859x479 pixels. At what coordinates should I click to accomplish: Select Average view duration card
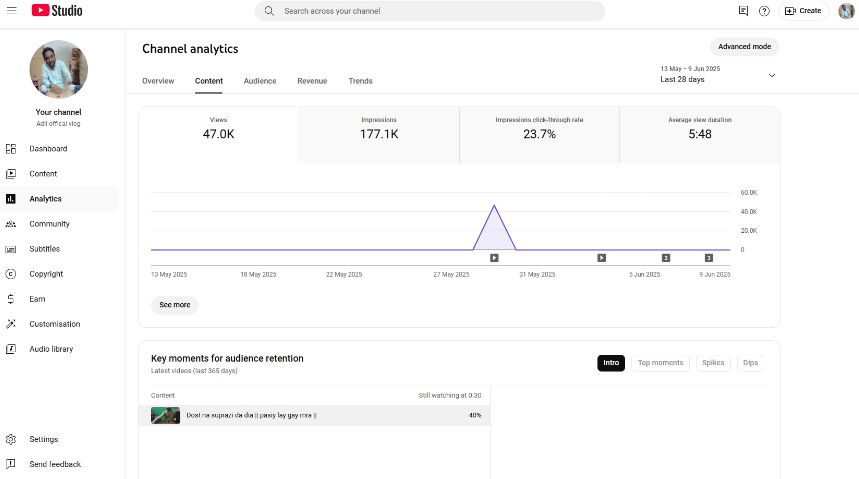(x=700, y=135)
